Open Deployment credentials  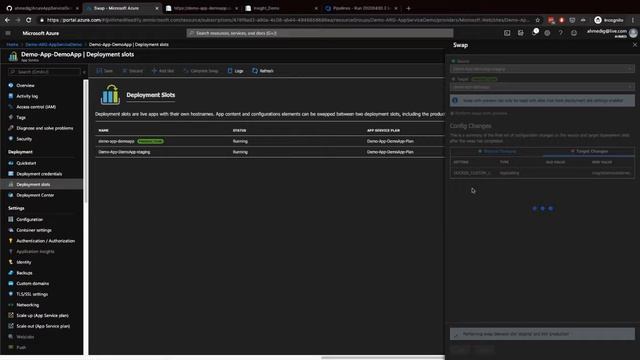pyautogui.click(x=39, y=174)
